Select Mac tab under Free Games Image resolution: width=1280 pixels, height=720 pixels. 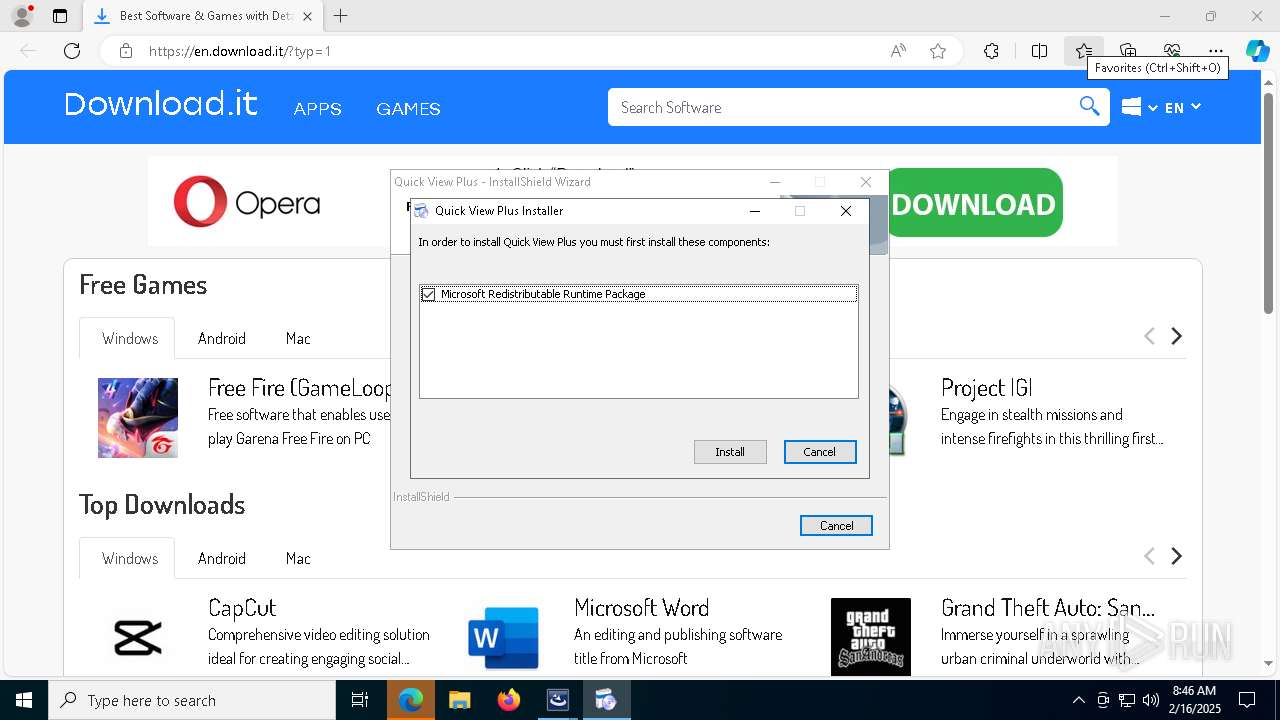298,338
